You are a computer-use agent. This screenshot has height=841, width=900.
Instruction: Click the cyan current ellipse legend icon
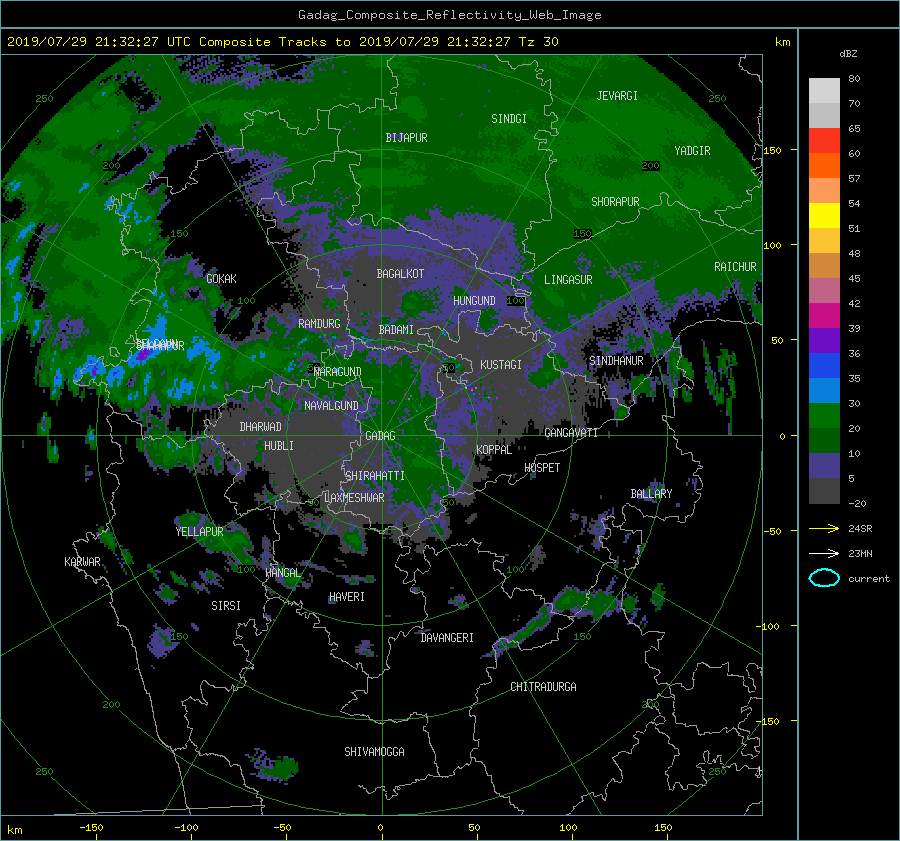(824, 578)
